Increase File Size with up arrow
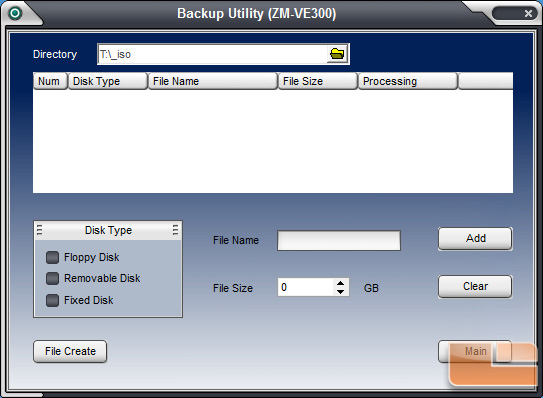 point(340,283)
